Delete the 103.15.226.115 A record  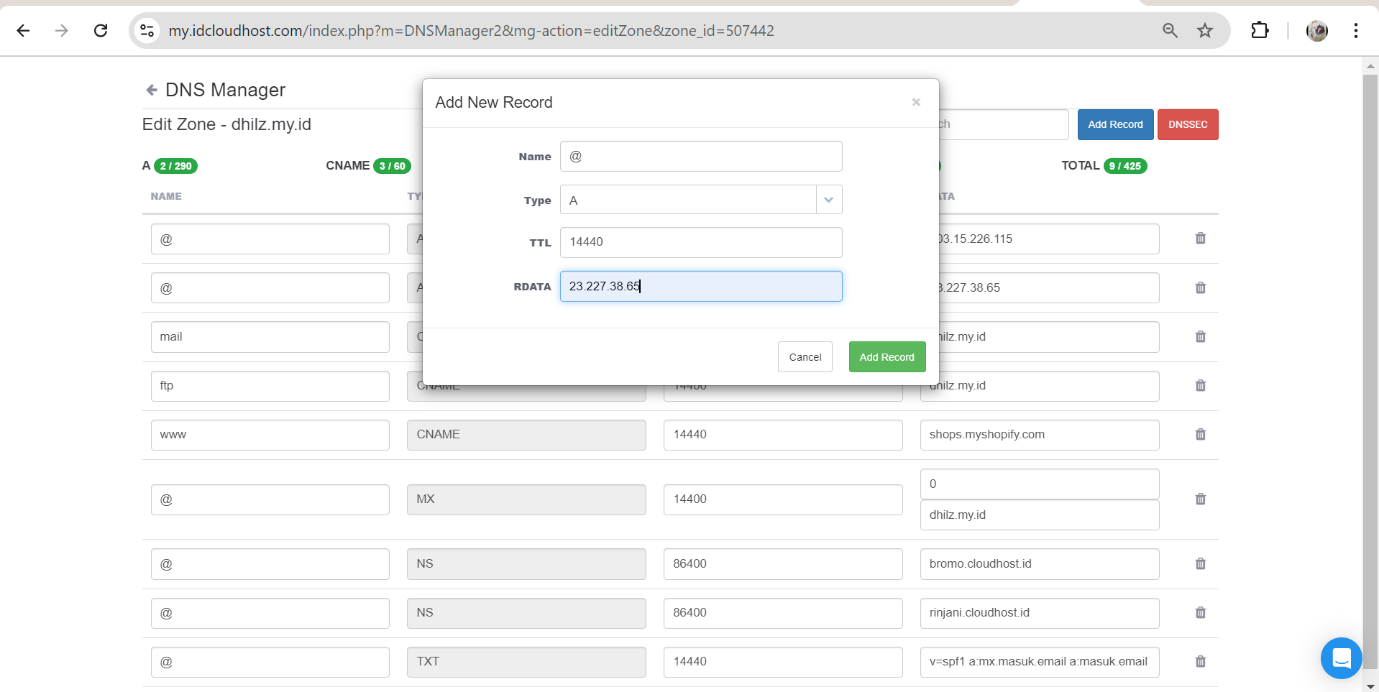click(1201, 239)
